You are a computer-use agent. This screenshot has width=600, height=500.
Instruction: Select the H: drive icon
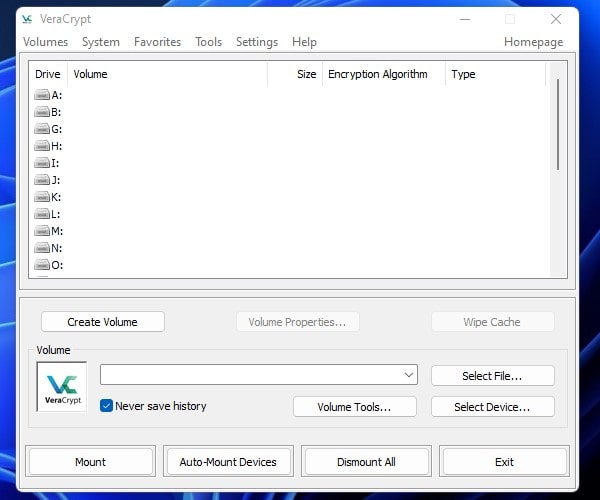click(x=42, y=146)
